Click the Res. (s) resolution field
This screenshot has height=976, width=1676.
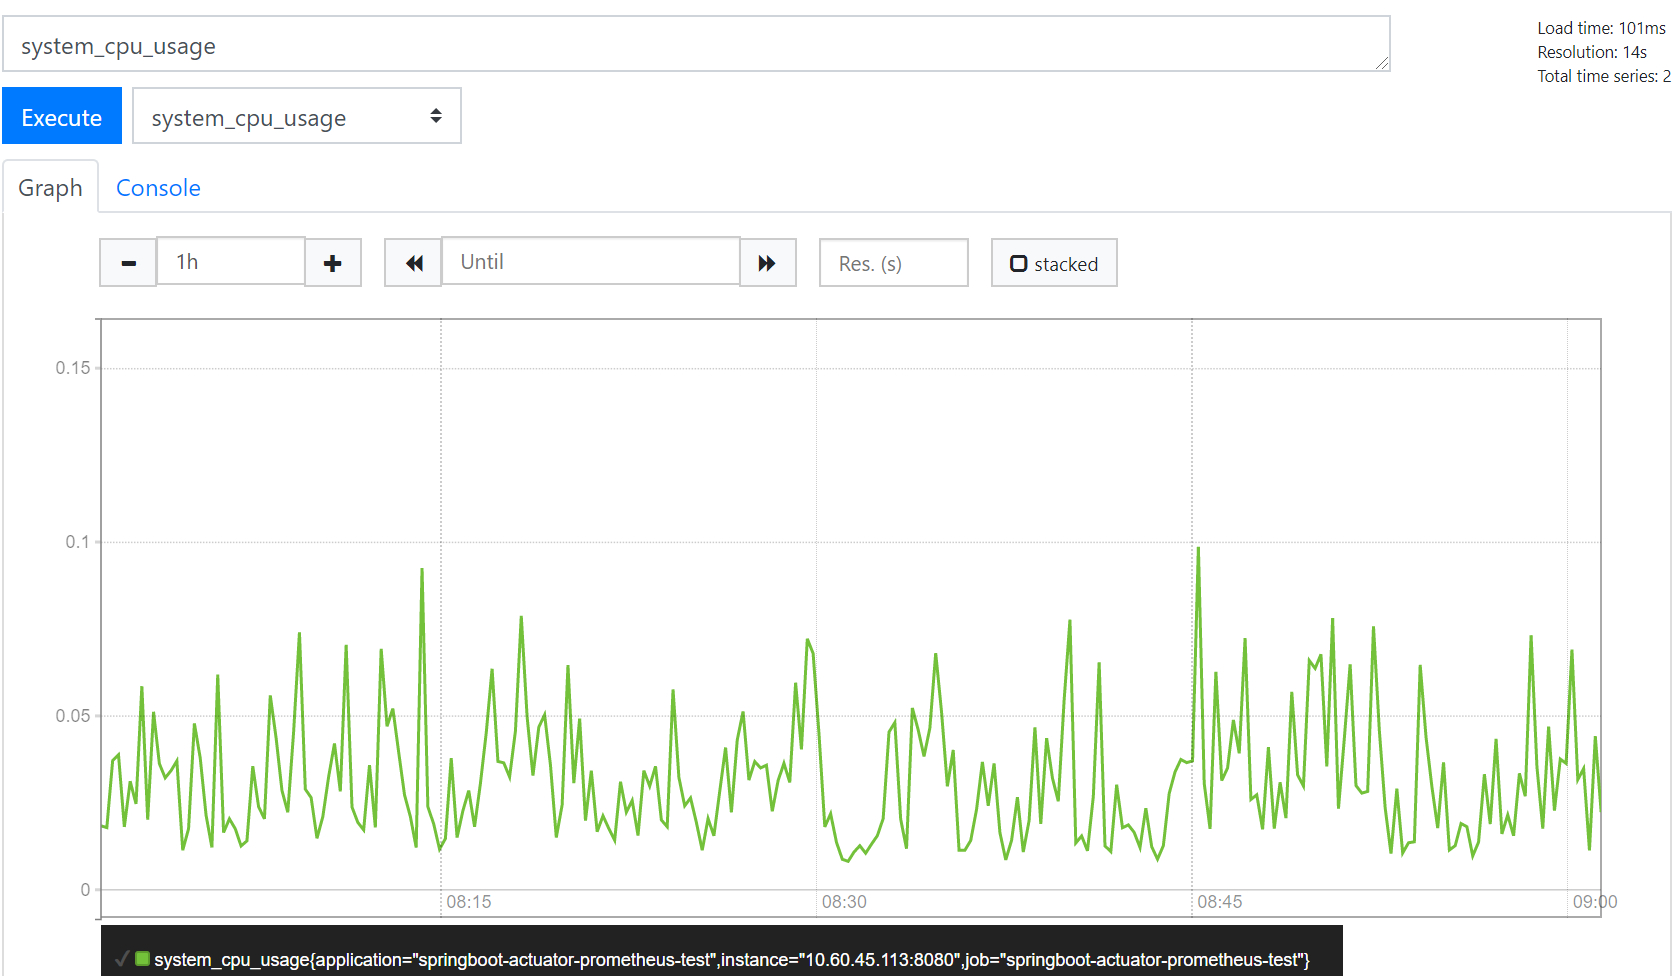coord(894,263)
